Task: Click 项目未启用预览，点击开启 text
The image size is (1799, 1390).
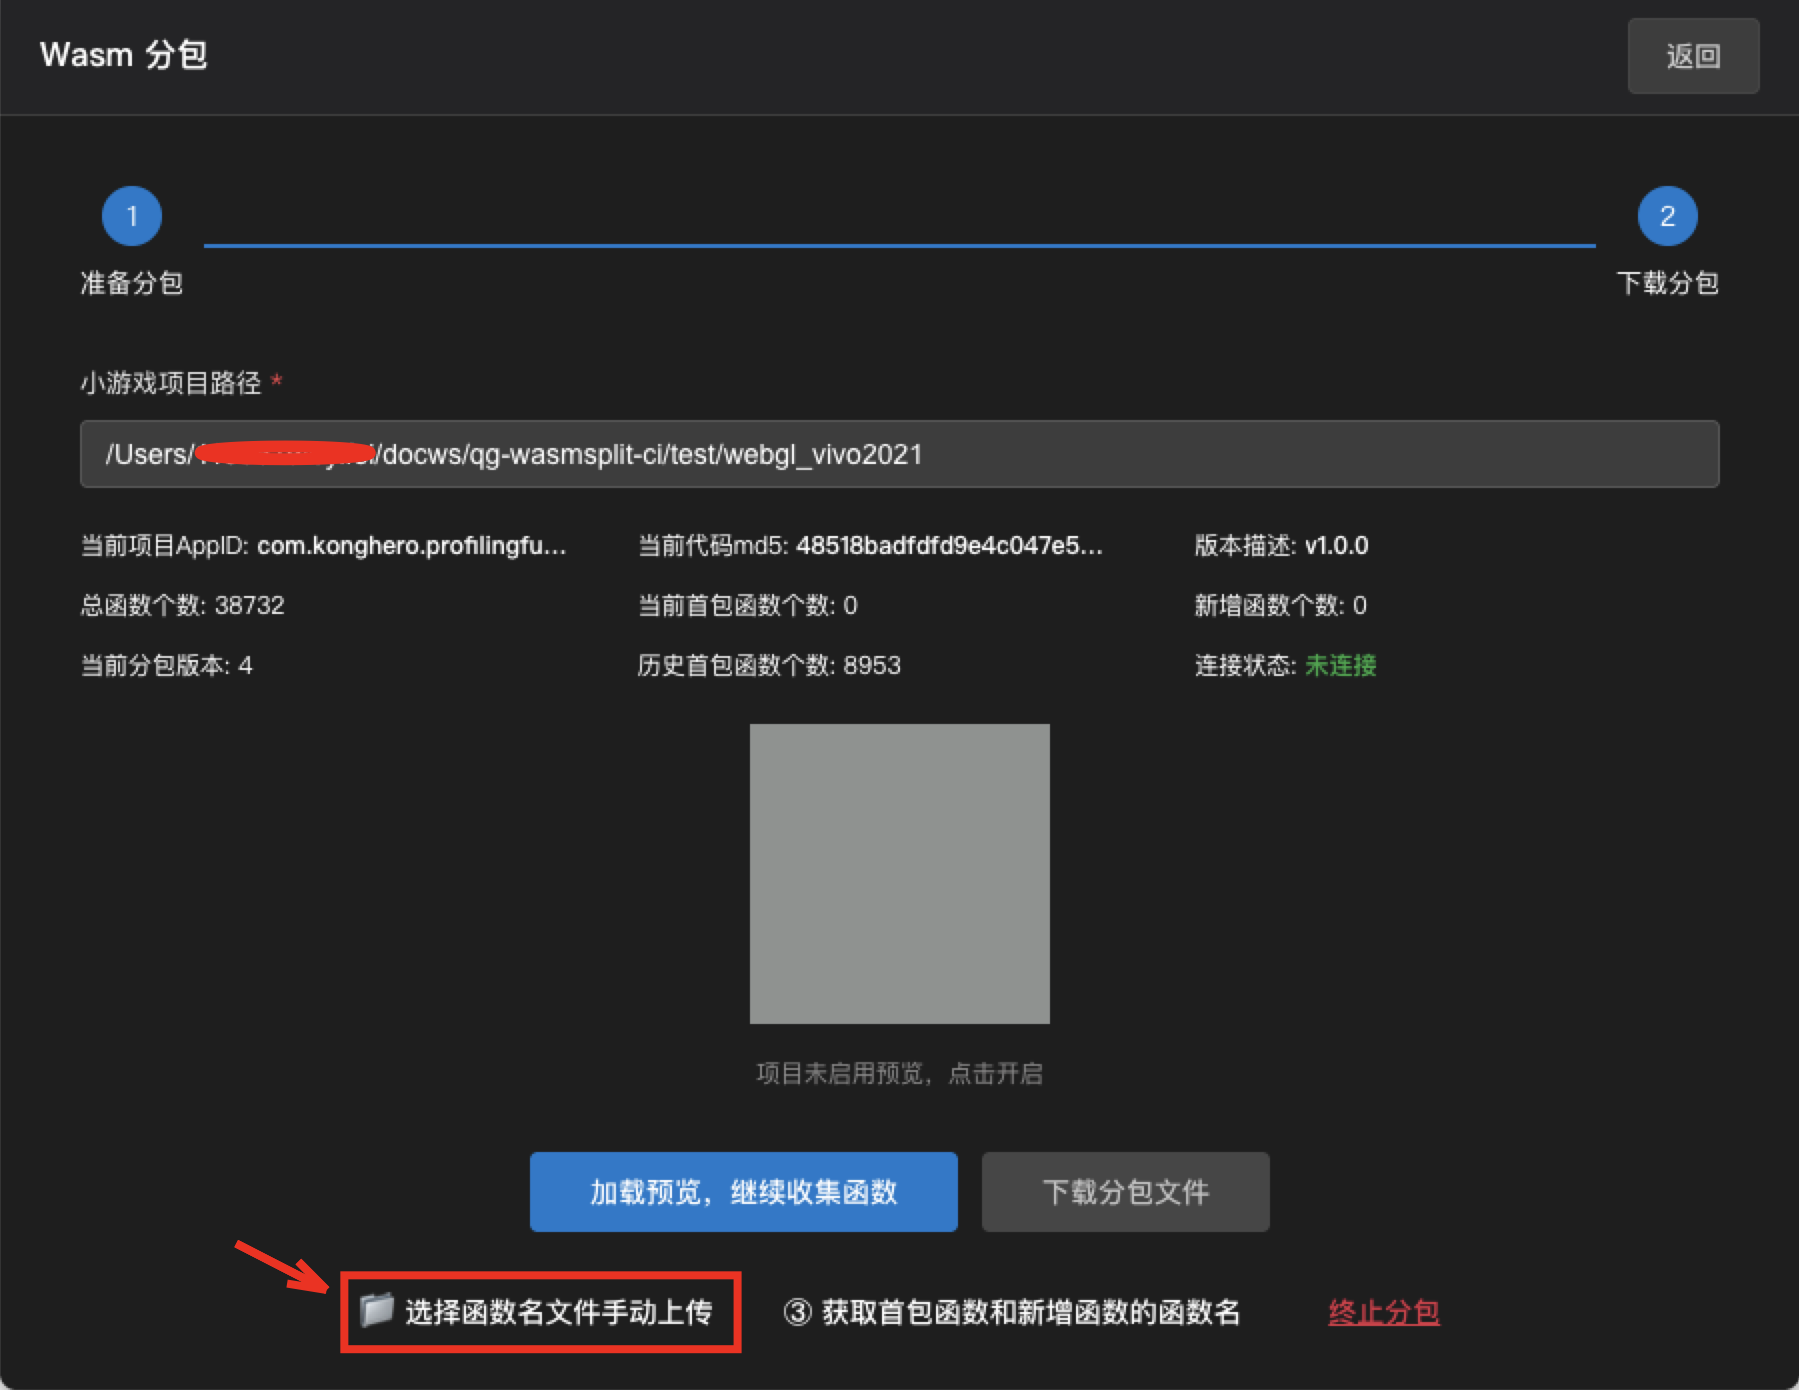Action: [899, 1073]
